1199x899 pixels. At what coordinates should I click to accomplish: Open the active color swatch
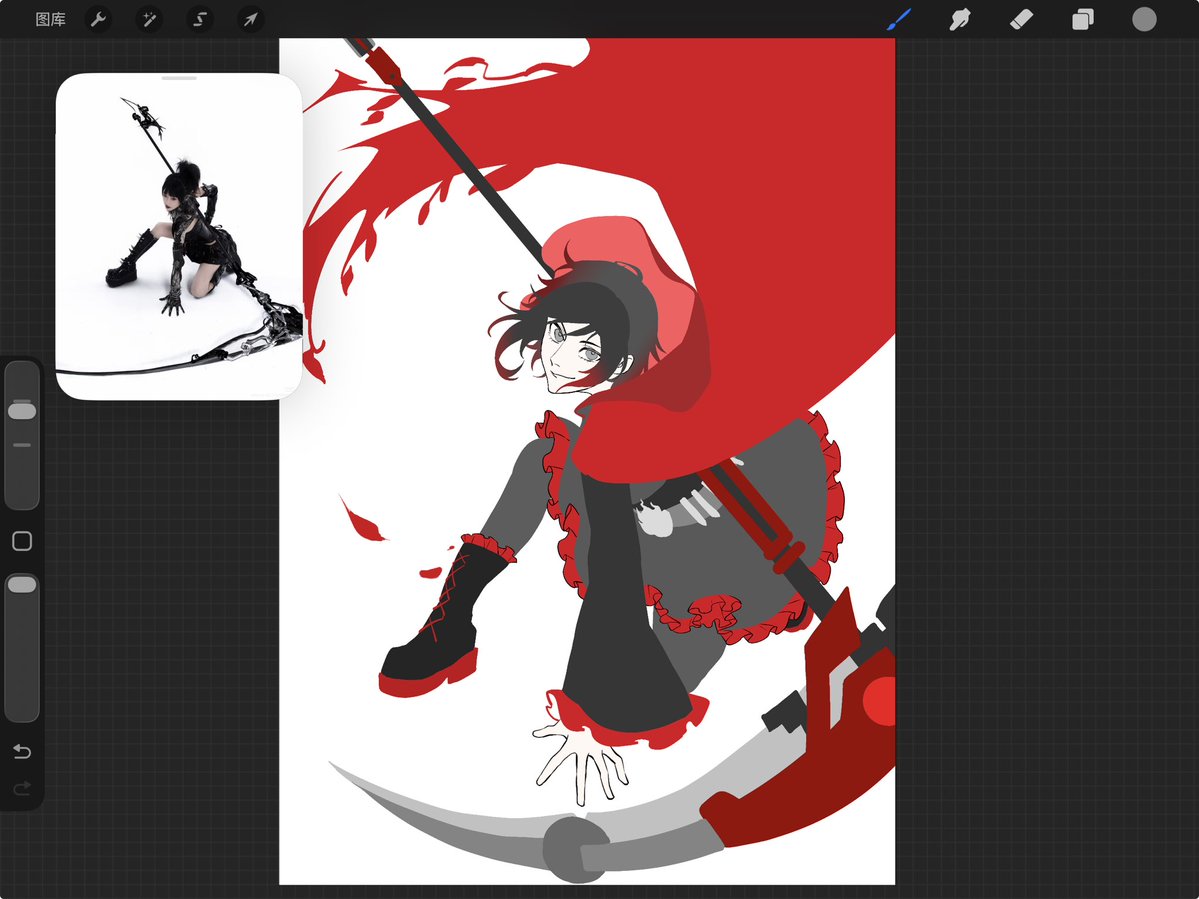[x=1144, y=19]
